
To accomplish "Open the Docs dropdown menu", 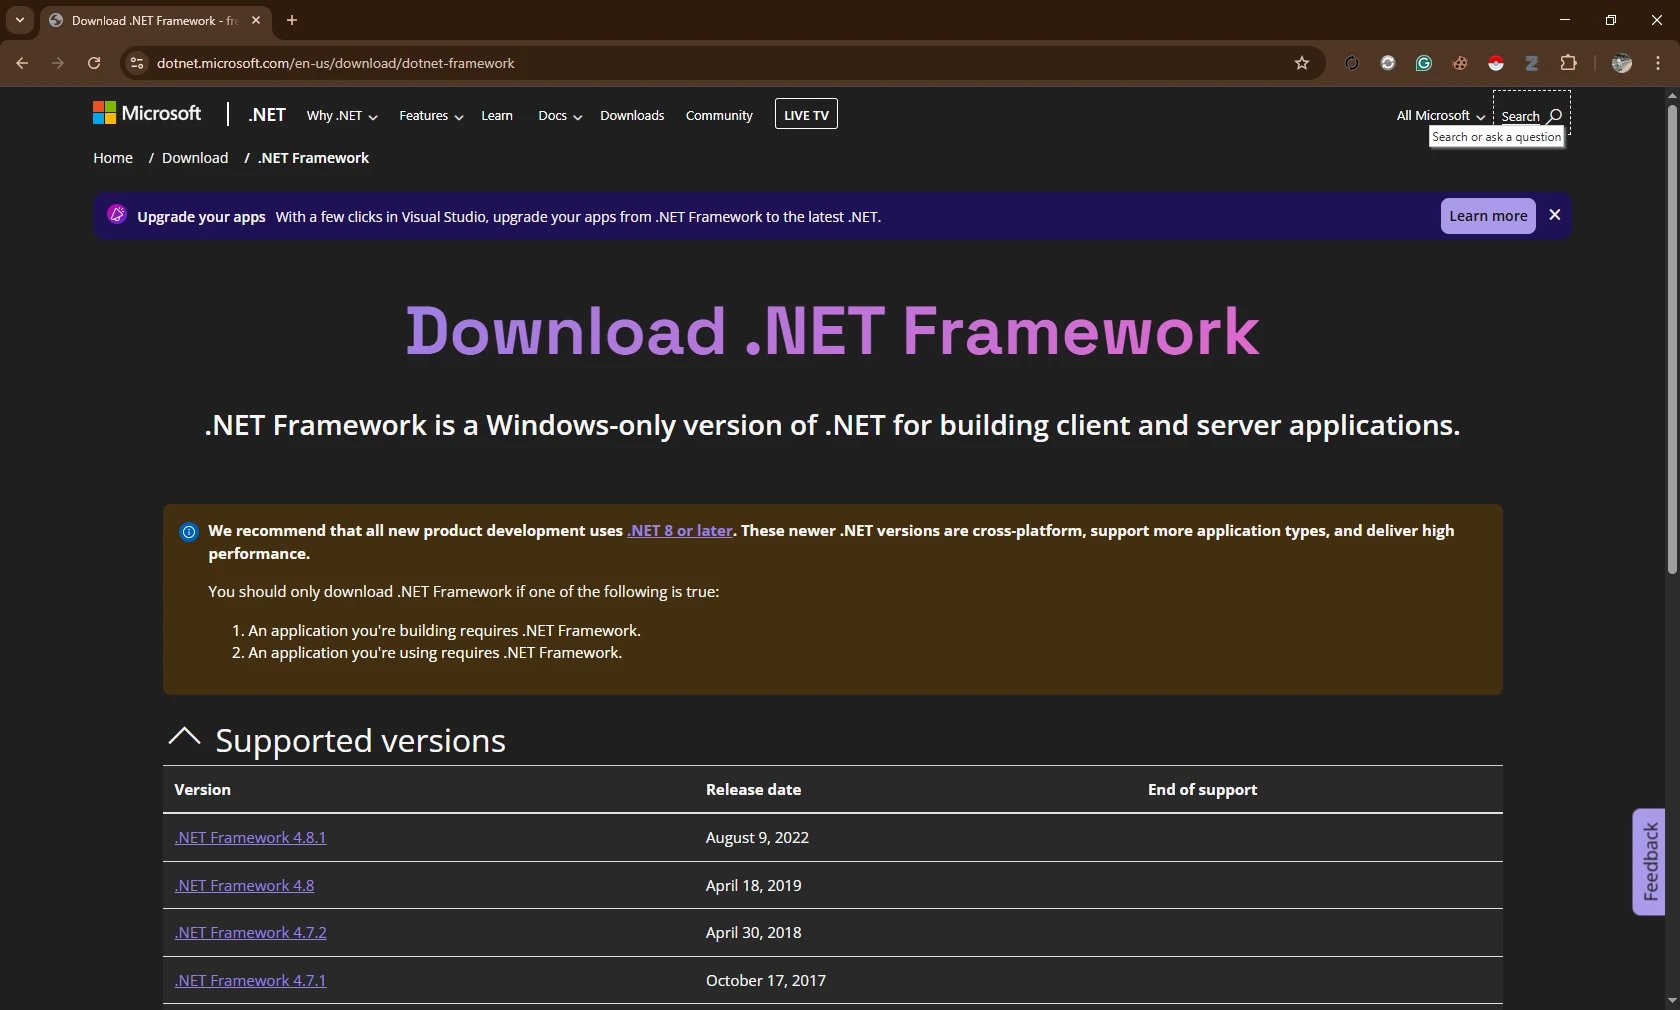I will [559, 116].
